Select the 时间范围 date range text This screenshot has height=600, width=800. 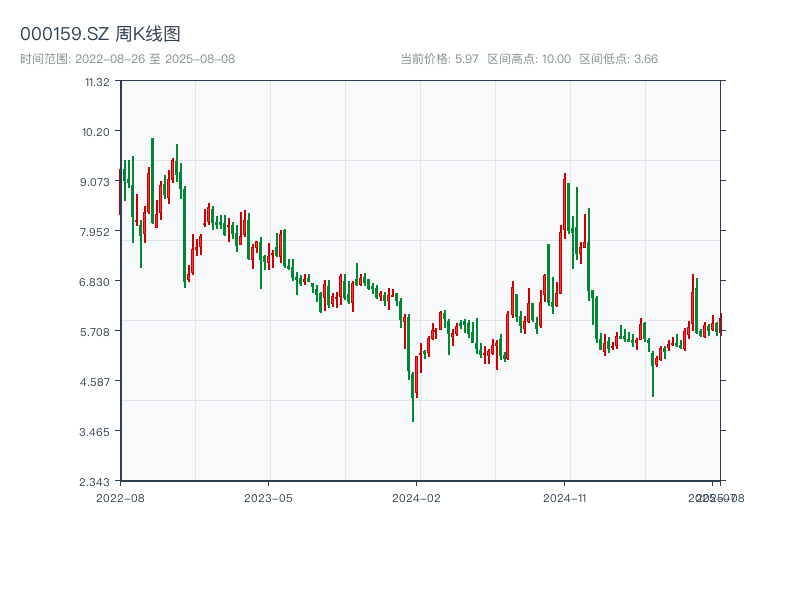click(x=127, y=59)
